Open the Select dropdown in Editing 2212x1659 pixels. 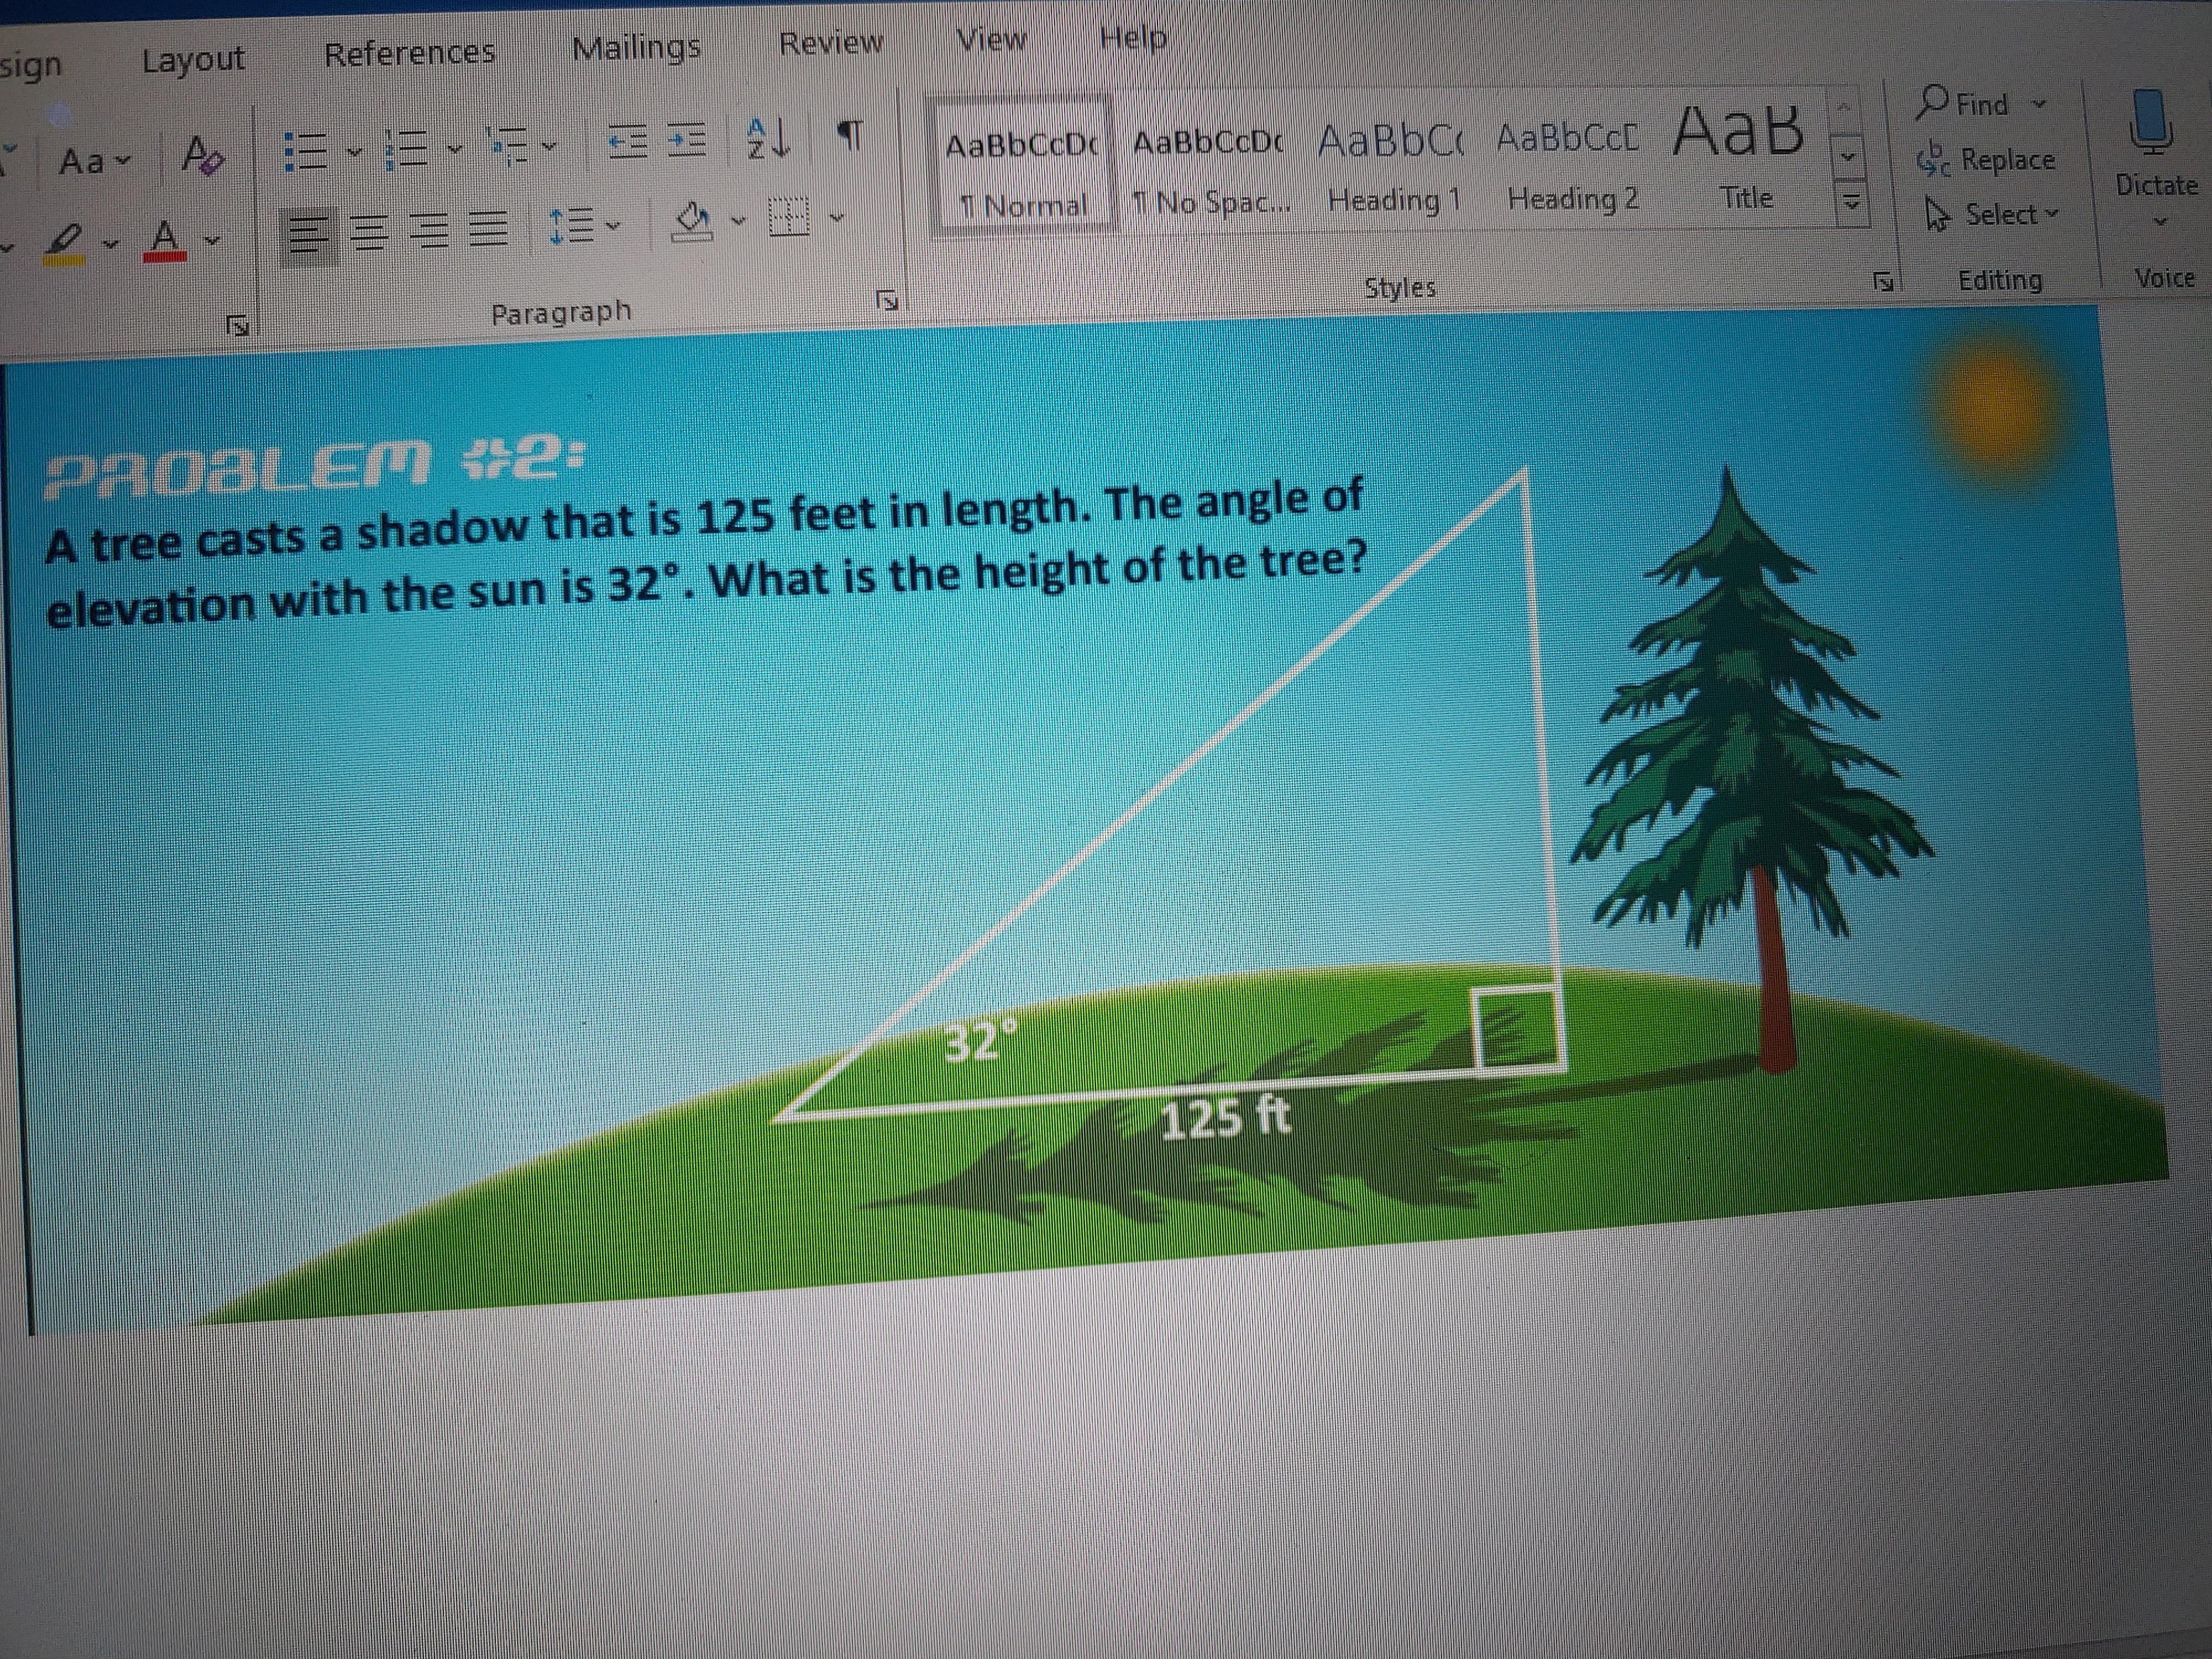(x=1999, y=213)
